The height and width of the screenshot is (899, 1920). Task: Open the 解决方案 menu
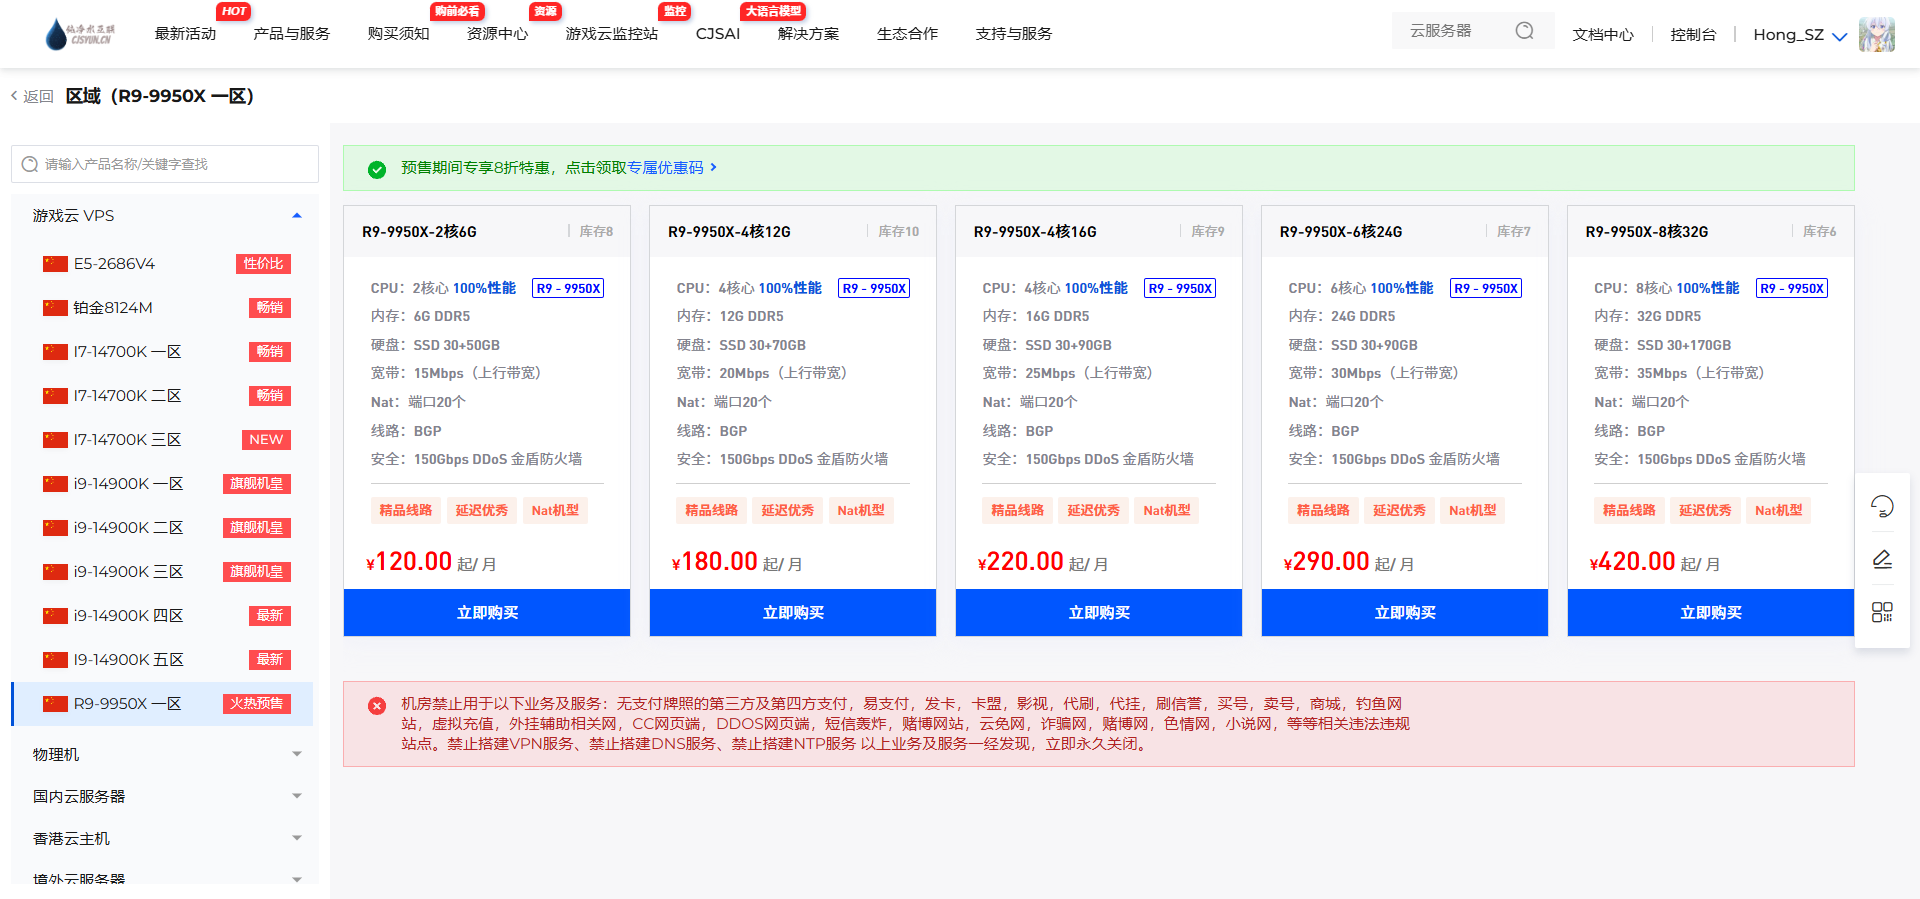tap(808, 34)
